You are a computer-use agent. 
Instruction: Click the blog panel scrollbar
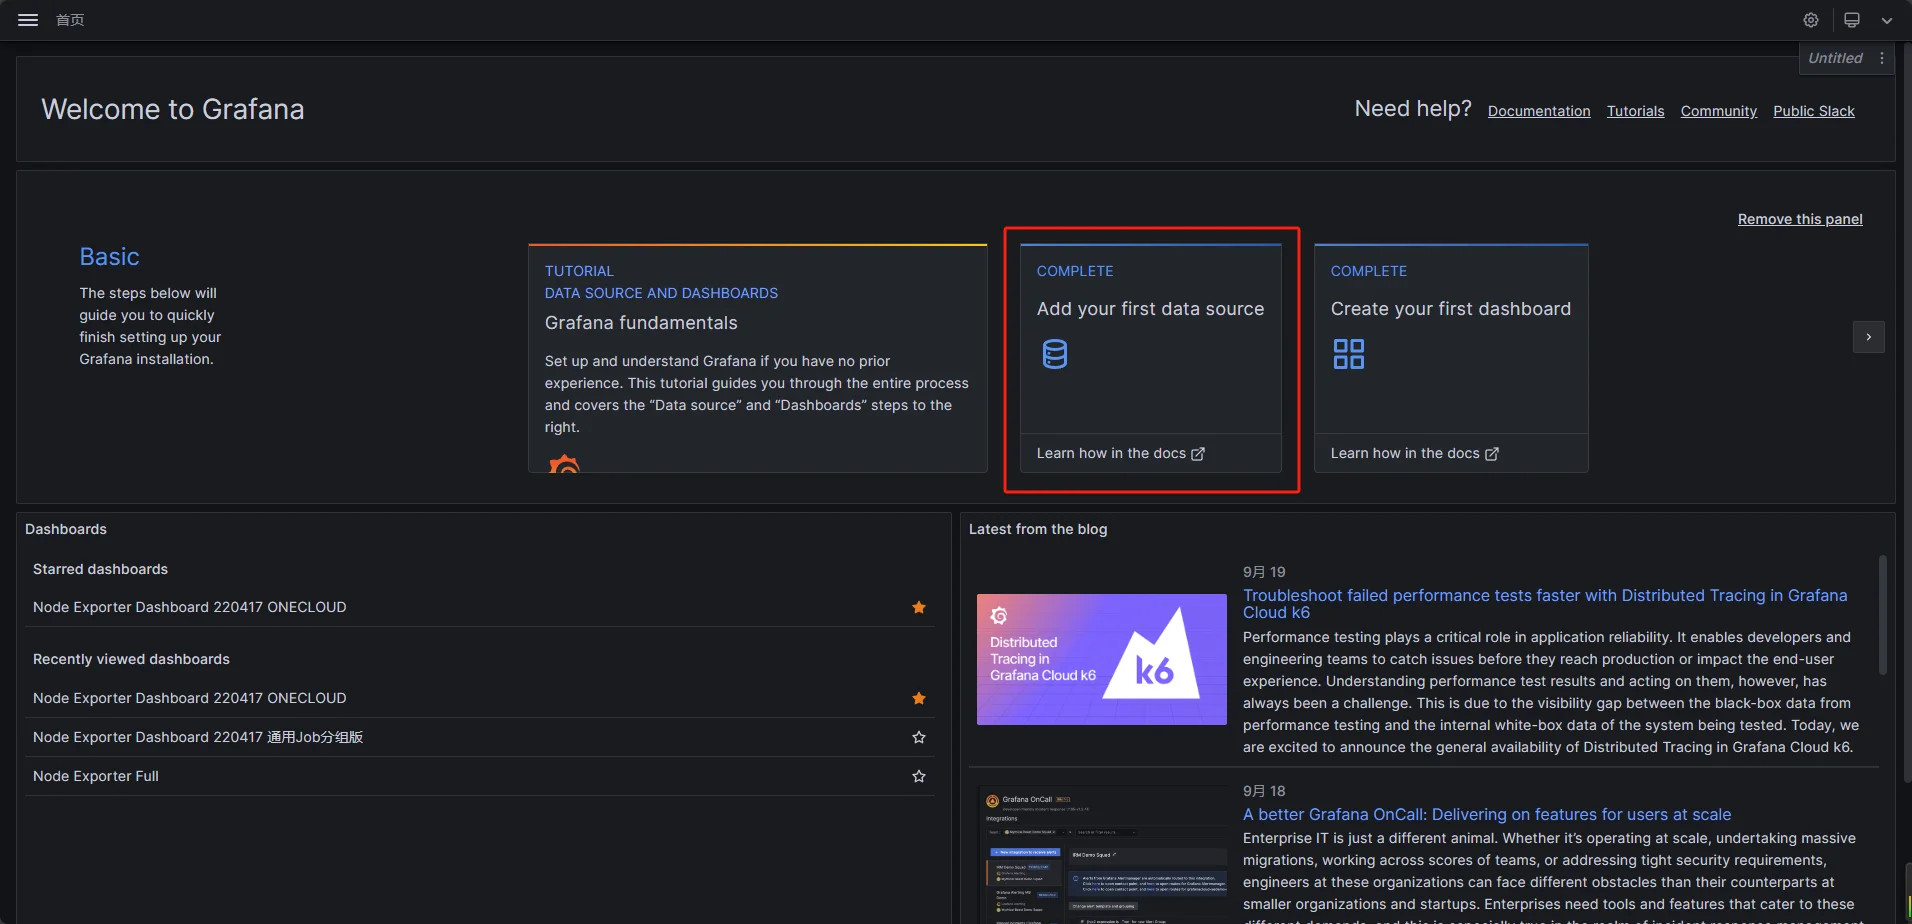1883,615
